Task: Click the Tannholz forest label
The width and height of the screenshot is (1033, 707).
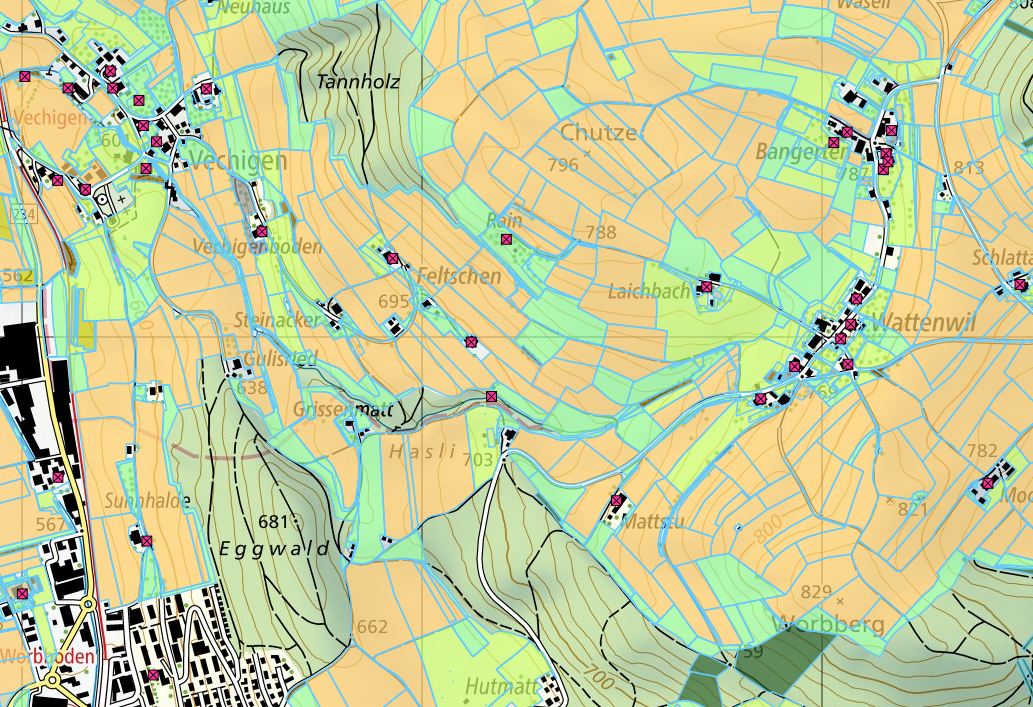Action: (x=357, y=82)
